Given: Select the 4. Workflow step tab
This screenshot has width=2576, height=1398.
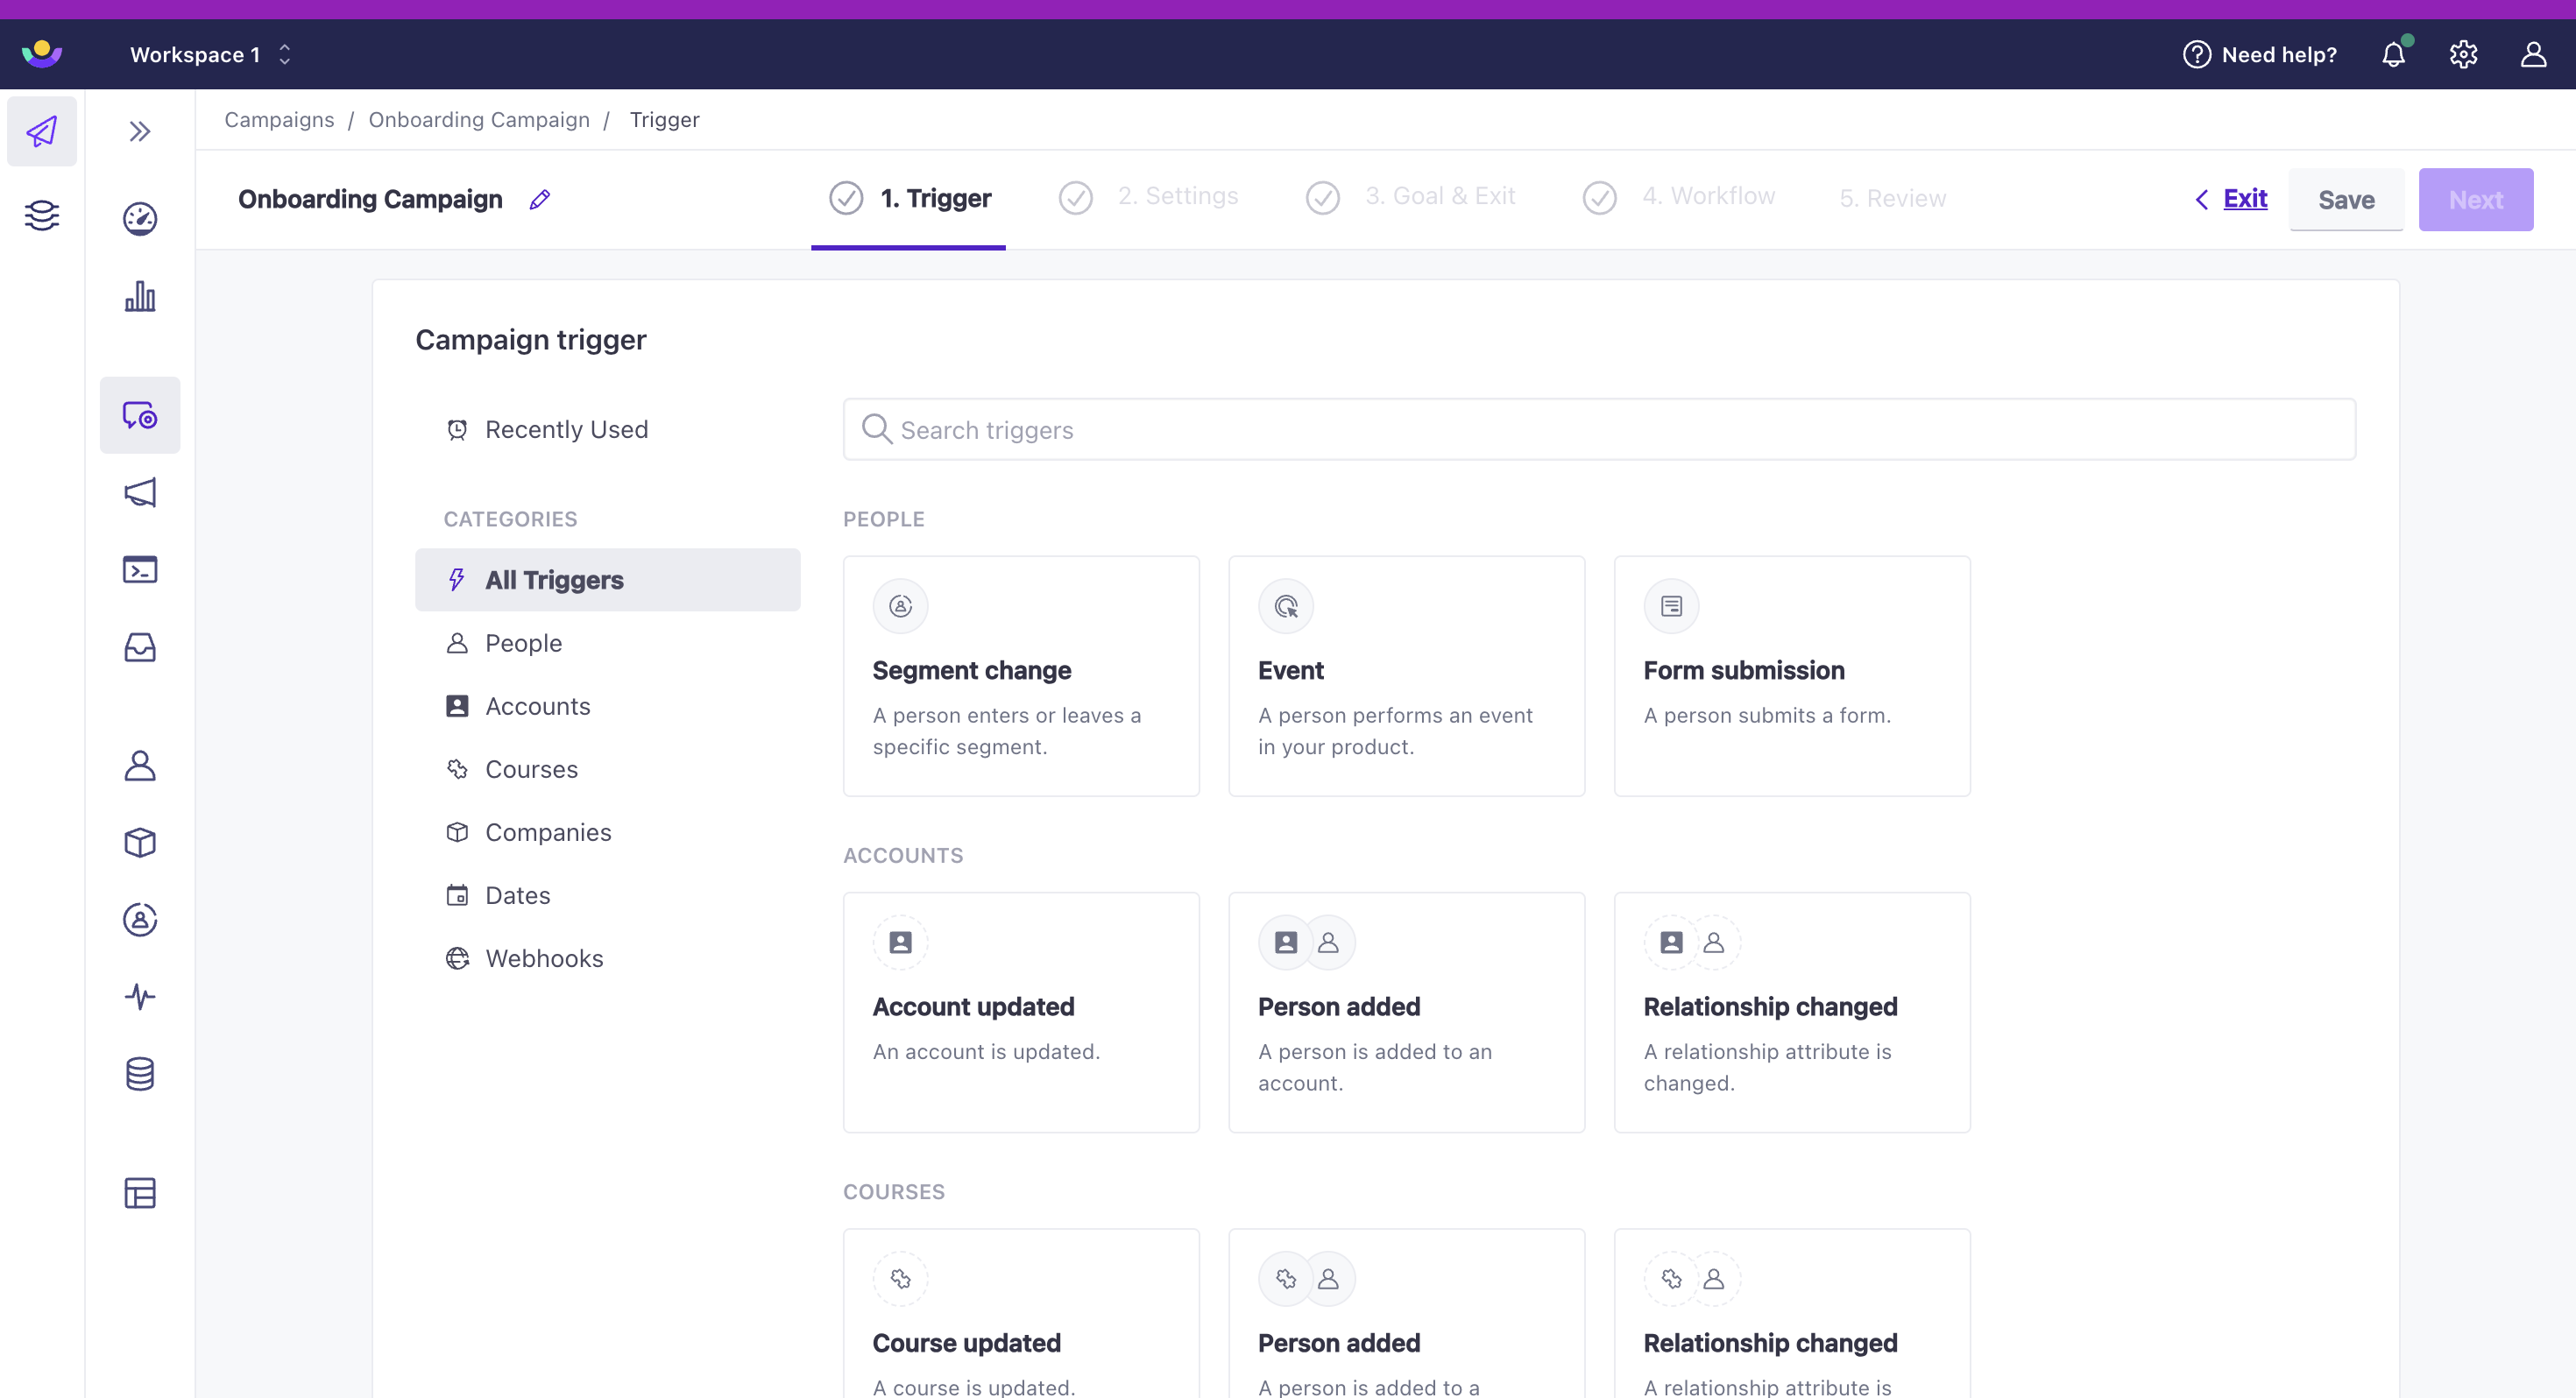Looking at the screenshot, I should (x=1679, y=197).
